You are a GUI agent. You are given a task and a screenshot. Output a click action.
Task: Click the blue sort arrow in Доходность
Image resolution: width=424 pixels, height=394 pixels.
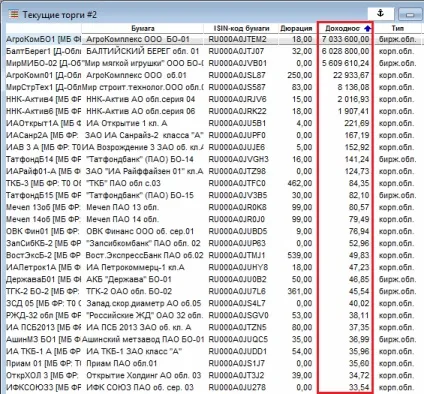tap(368, 29)
